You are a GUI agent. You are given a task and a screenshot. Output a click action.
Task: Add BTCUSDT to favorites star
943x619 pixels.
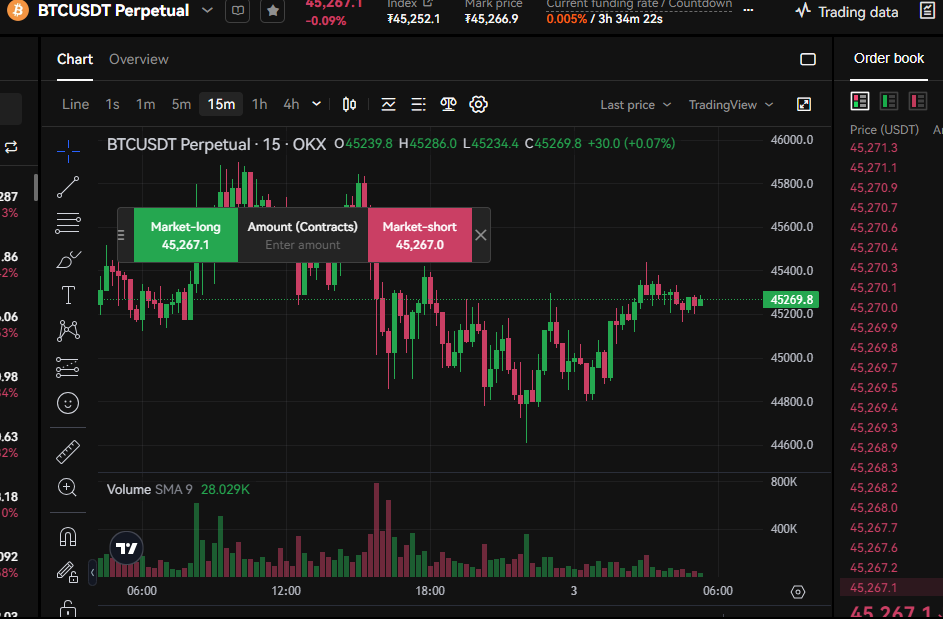tap(272, 10)
